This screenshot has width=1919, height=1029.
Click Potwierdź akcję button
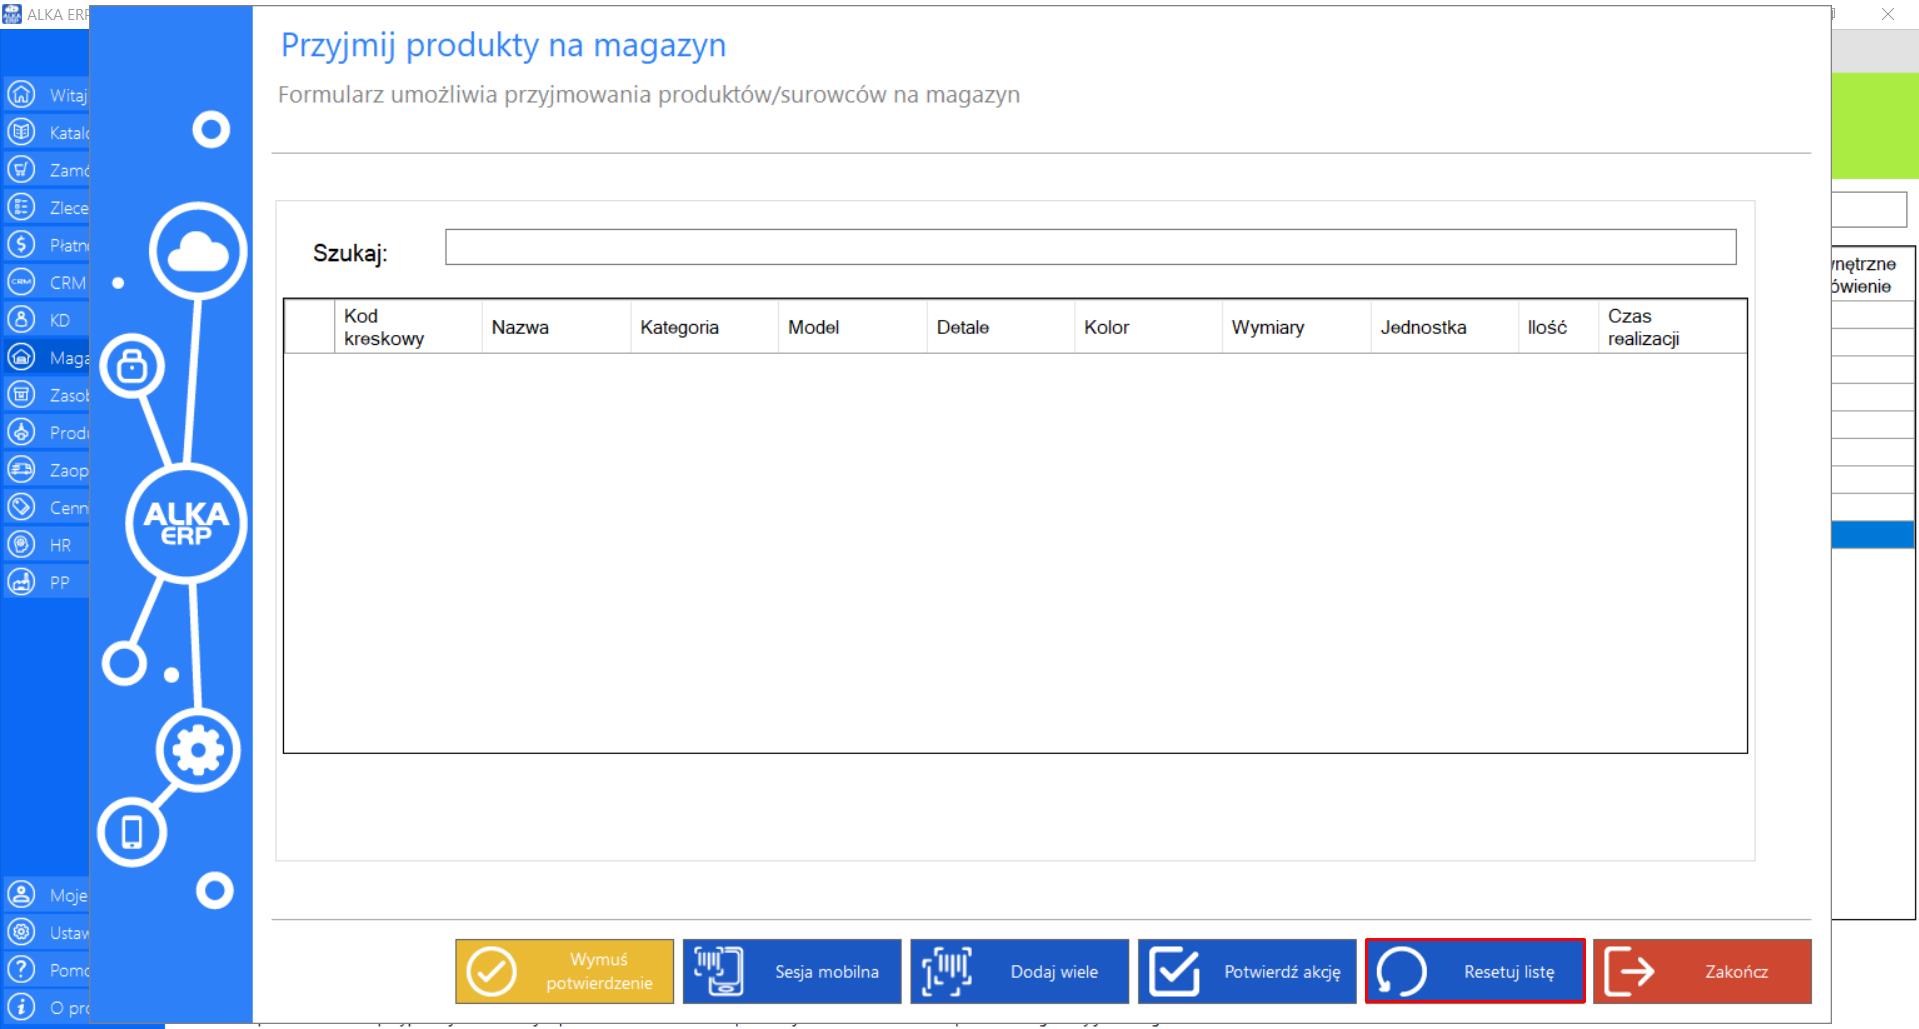point(1247,971)
